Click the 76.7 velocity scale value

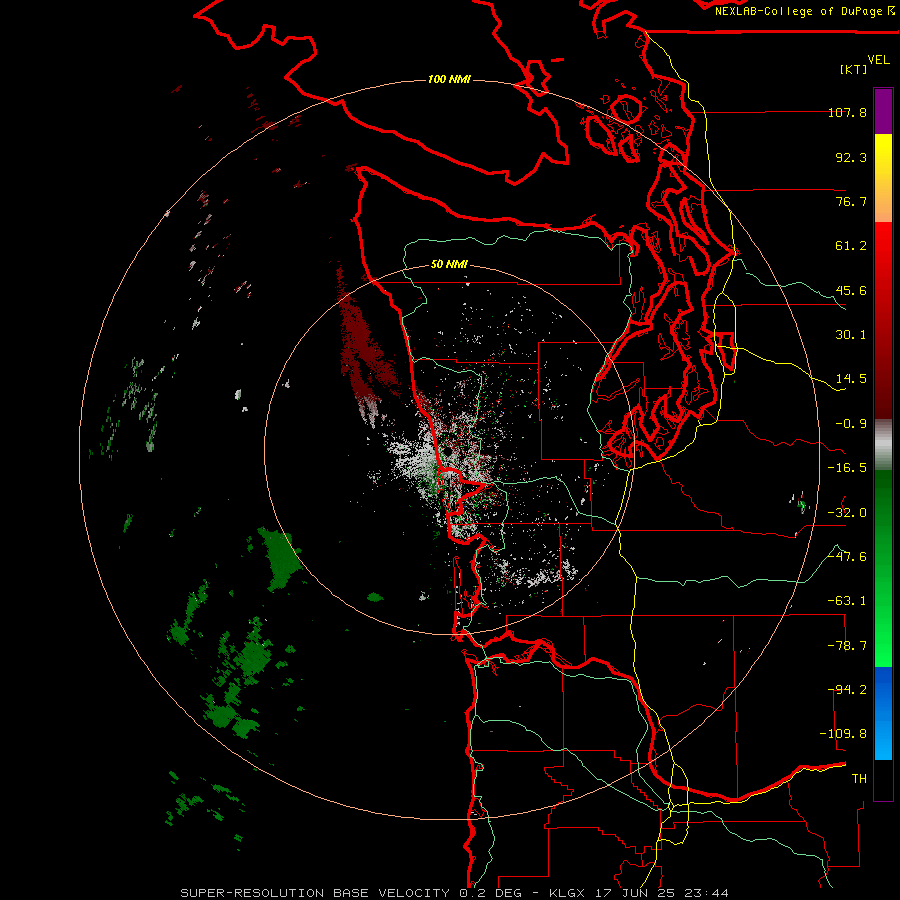coord(851,201)
